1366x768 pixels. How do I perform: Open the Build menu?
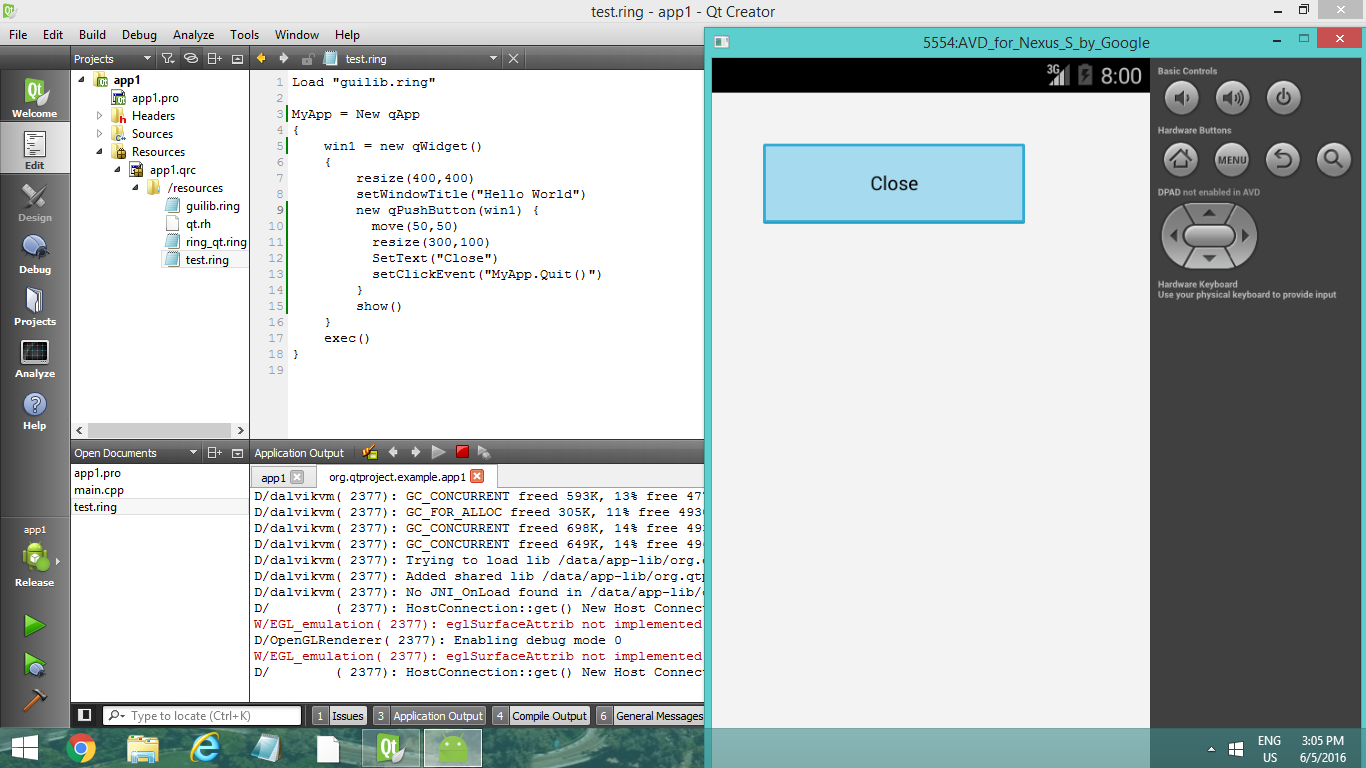click(x=92, y=34)
